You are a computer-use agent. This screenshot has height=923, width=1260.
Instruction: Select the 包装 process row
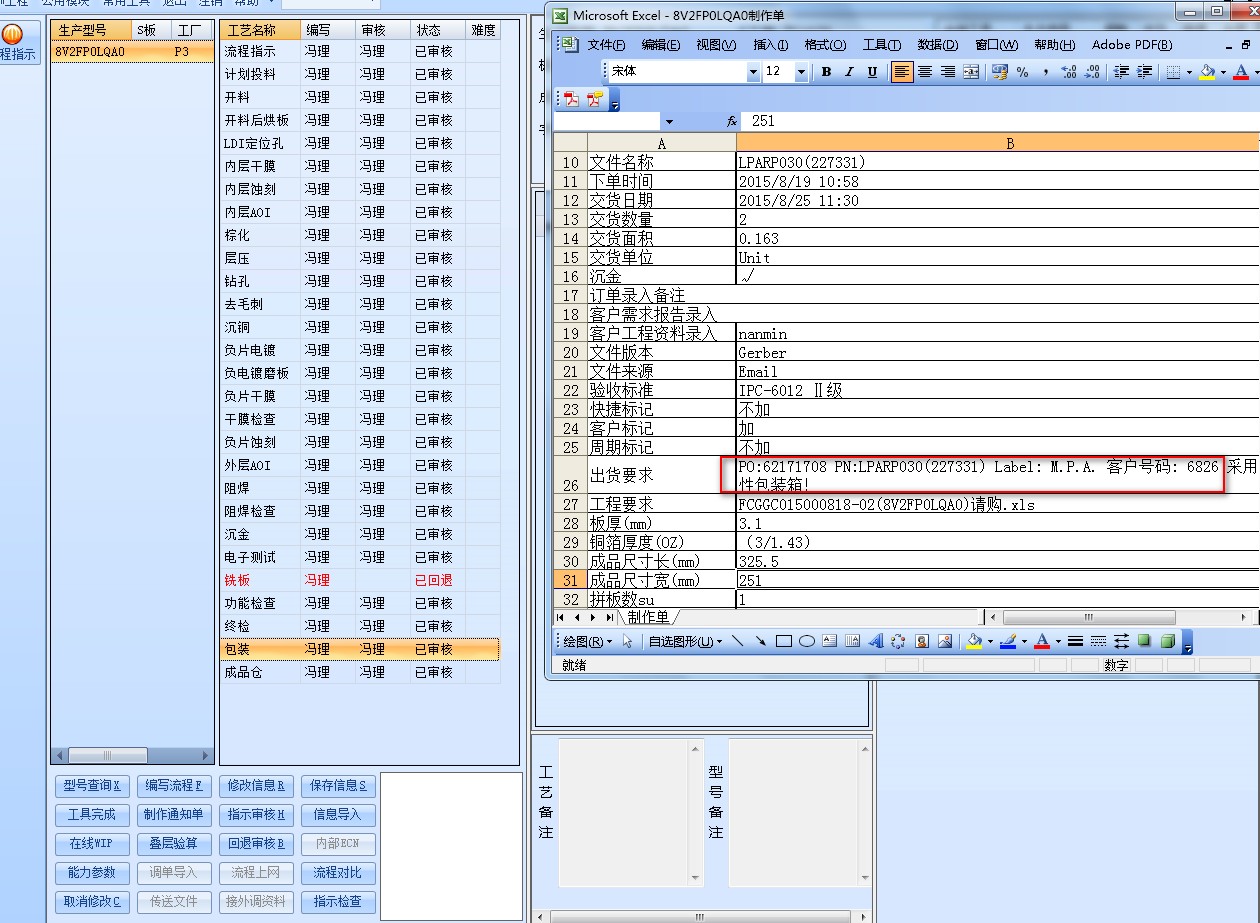pyautogui.click(x=360, y=649)
